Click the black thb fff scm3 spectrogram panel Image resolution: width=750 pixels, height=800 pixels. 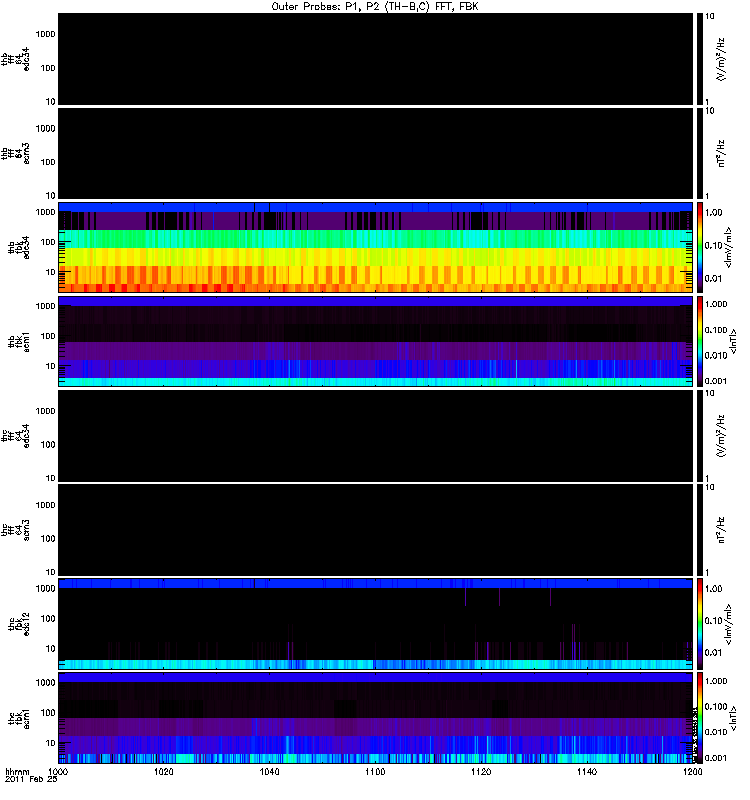tap(376, 153)
